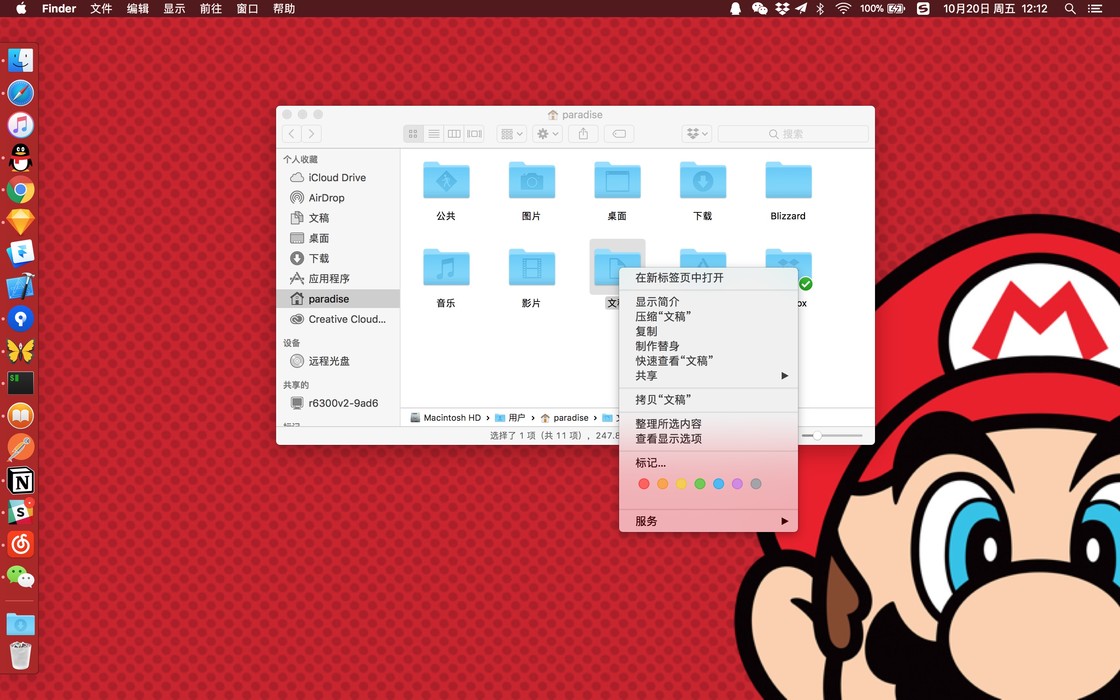This screenshot has width=1120, height=700.
Task: Open the arrange-by grouping dropdown
Action: click(511, 134)
